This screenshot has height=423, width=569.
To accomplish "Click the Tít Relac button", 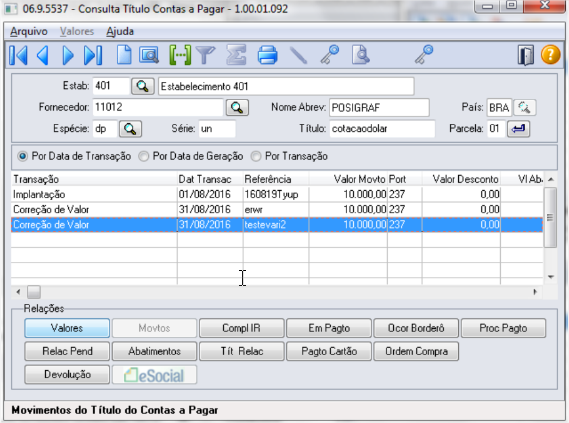I will [242, 352].
